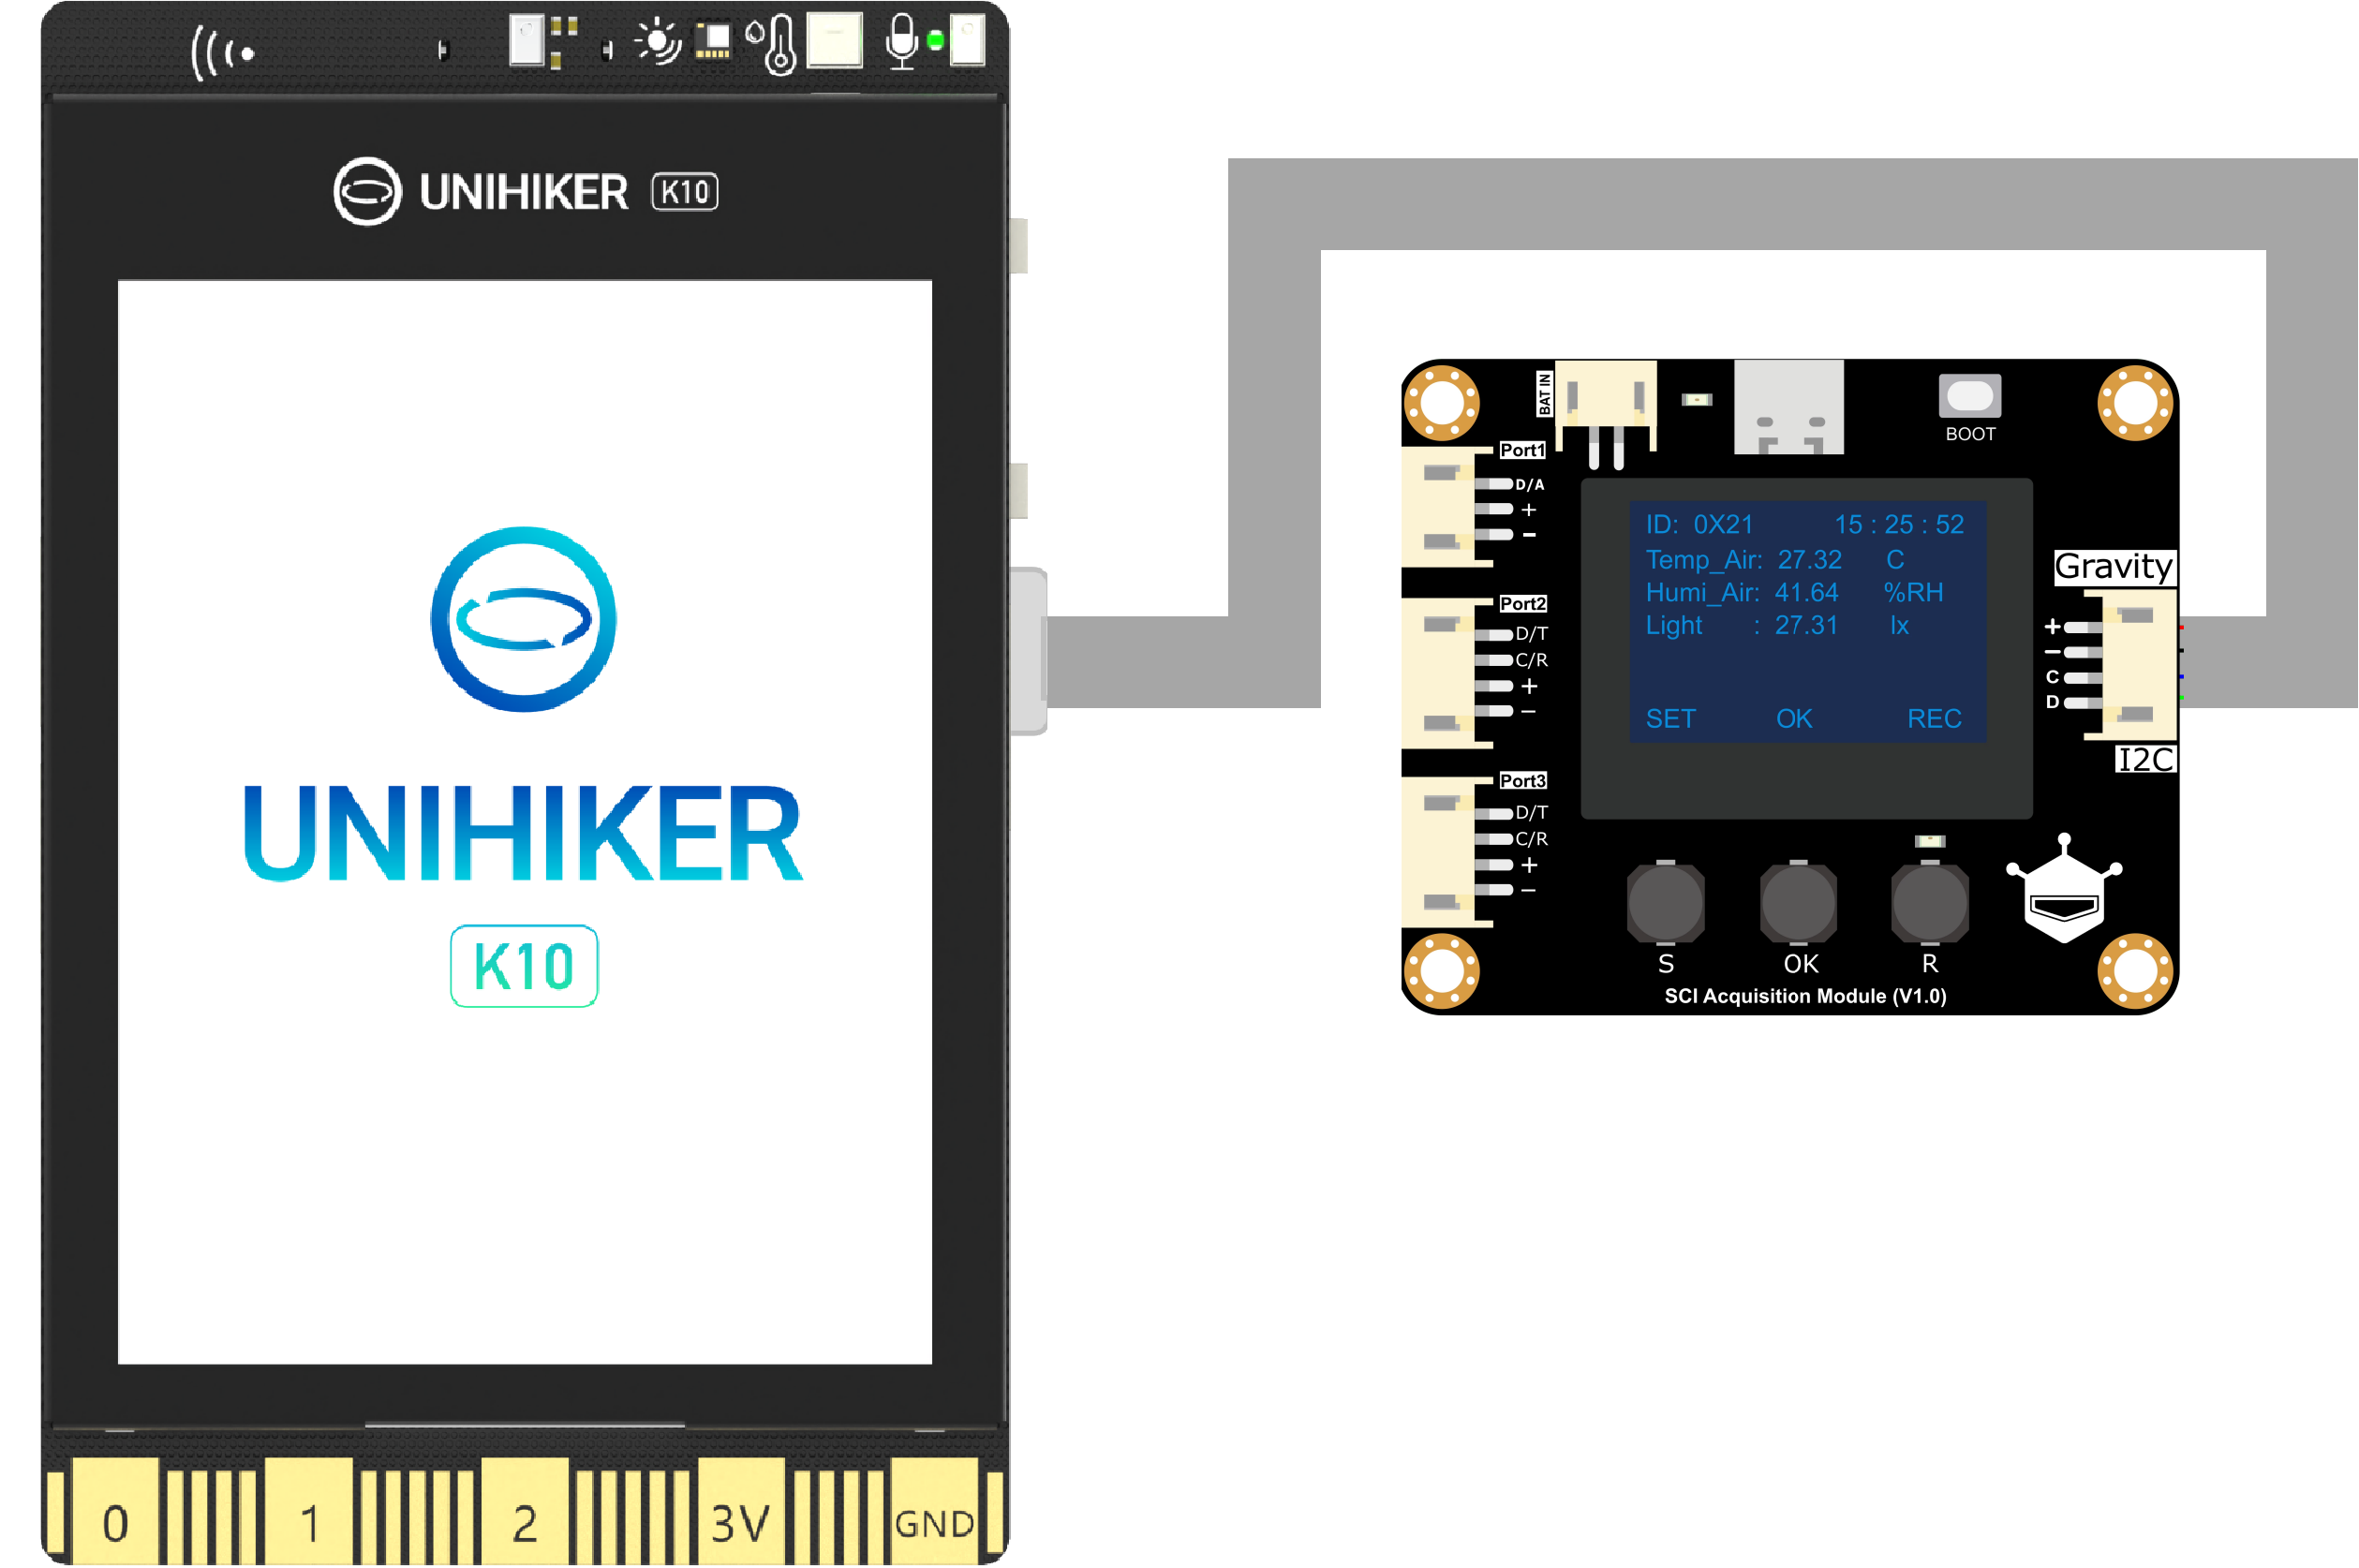Click the K10 badge in the board header
Viewport: 2359px width, 1568px height.
coord(685,192)
